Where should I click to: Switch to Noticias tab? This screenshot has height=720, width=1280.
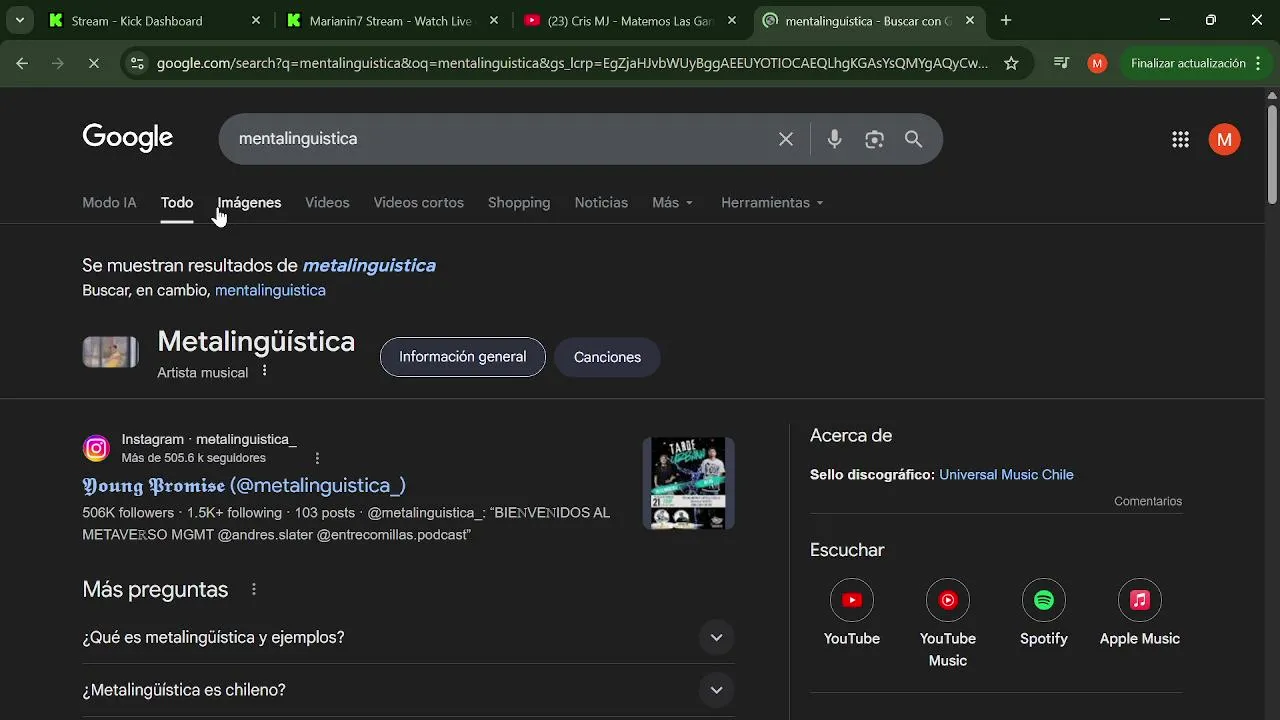pyautogui.click(x=601, y=203)
